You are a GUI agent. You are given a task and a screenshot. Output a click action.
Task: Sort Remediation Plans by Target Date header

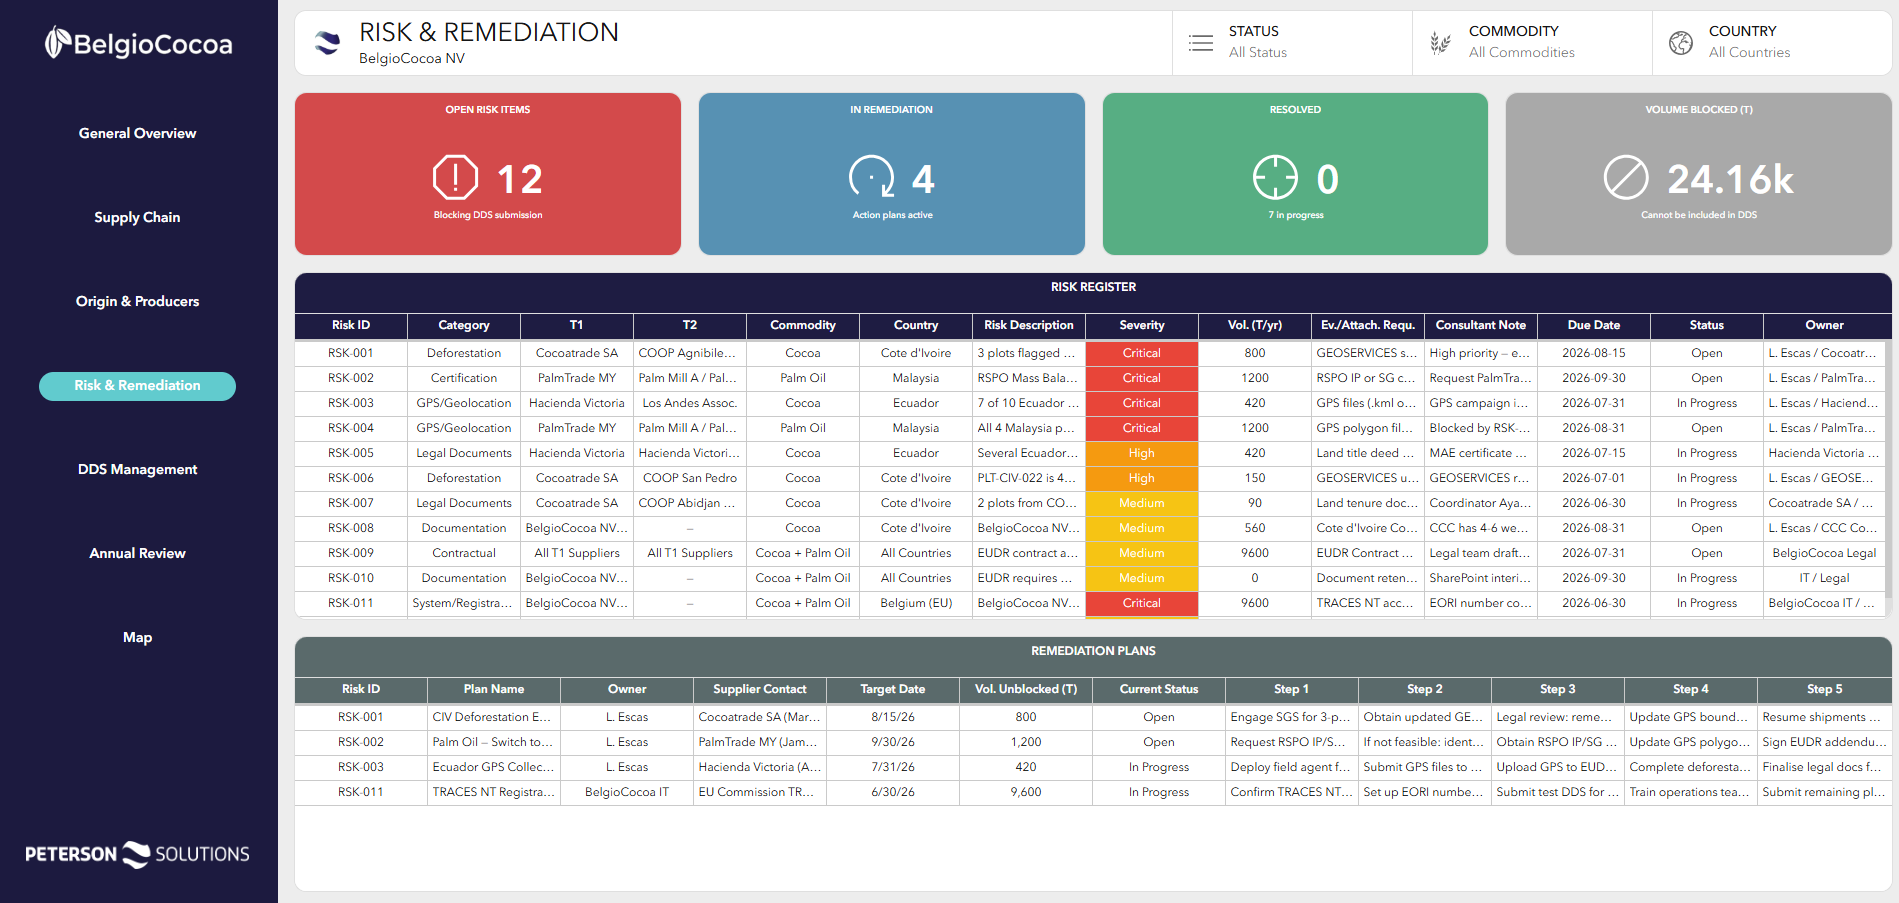click(x=893, y=689)
